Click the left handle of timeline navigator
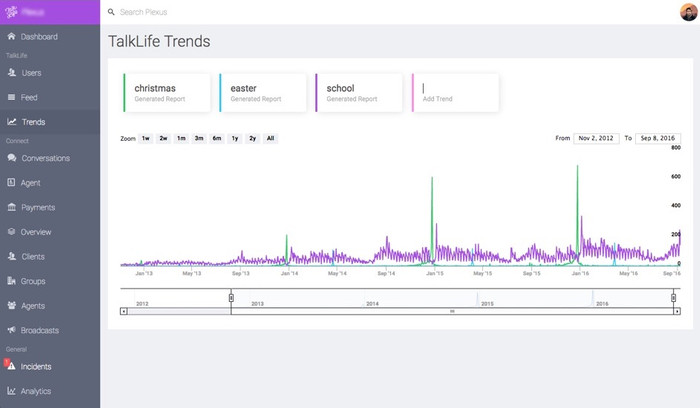Viewport: 700px width, 408px height. click(231, 297)
